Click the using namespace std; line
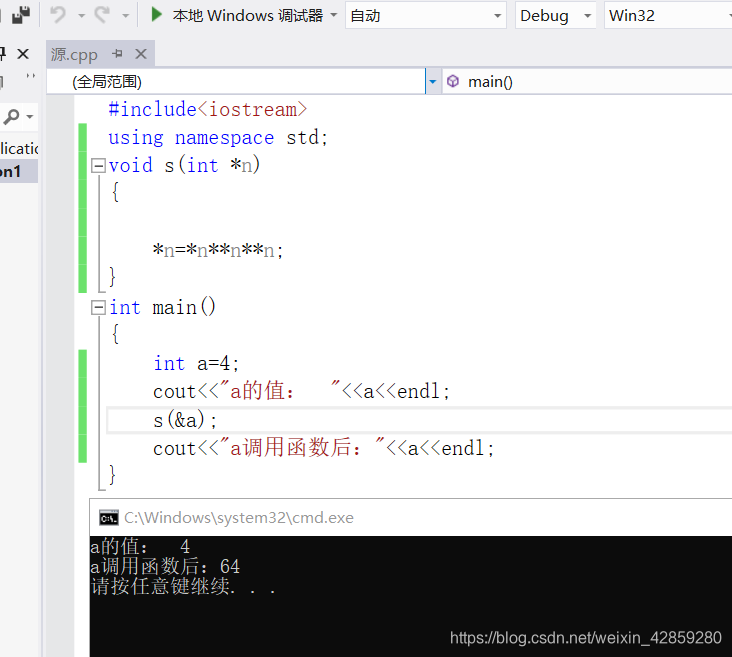This screenshot has width=732, height=657. coord(218,137)
